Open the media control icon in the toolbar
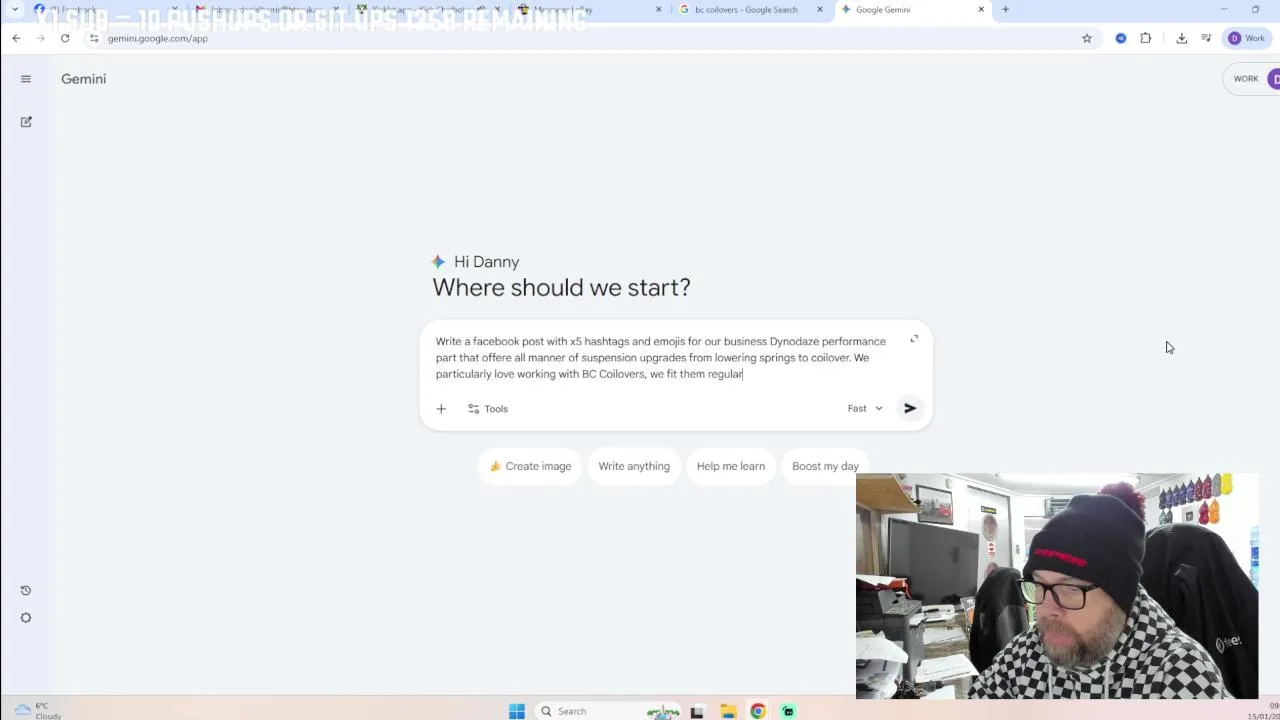This screenshot has height=720, width=1280. pos(1207,38)
